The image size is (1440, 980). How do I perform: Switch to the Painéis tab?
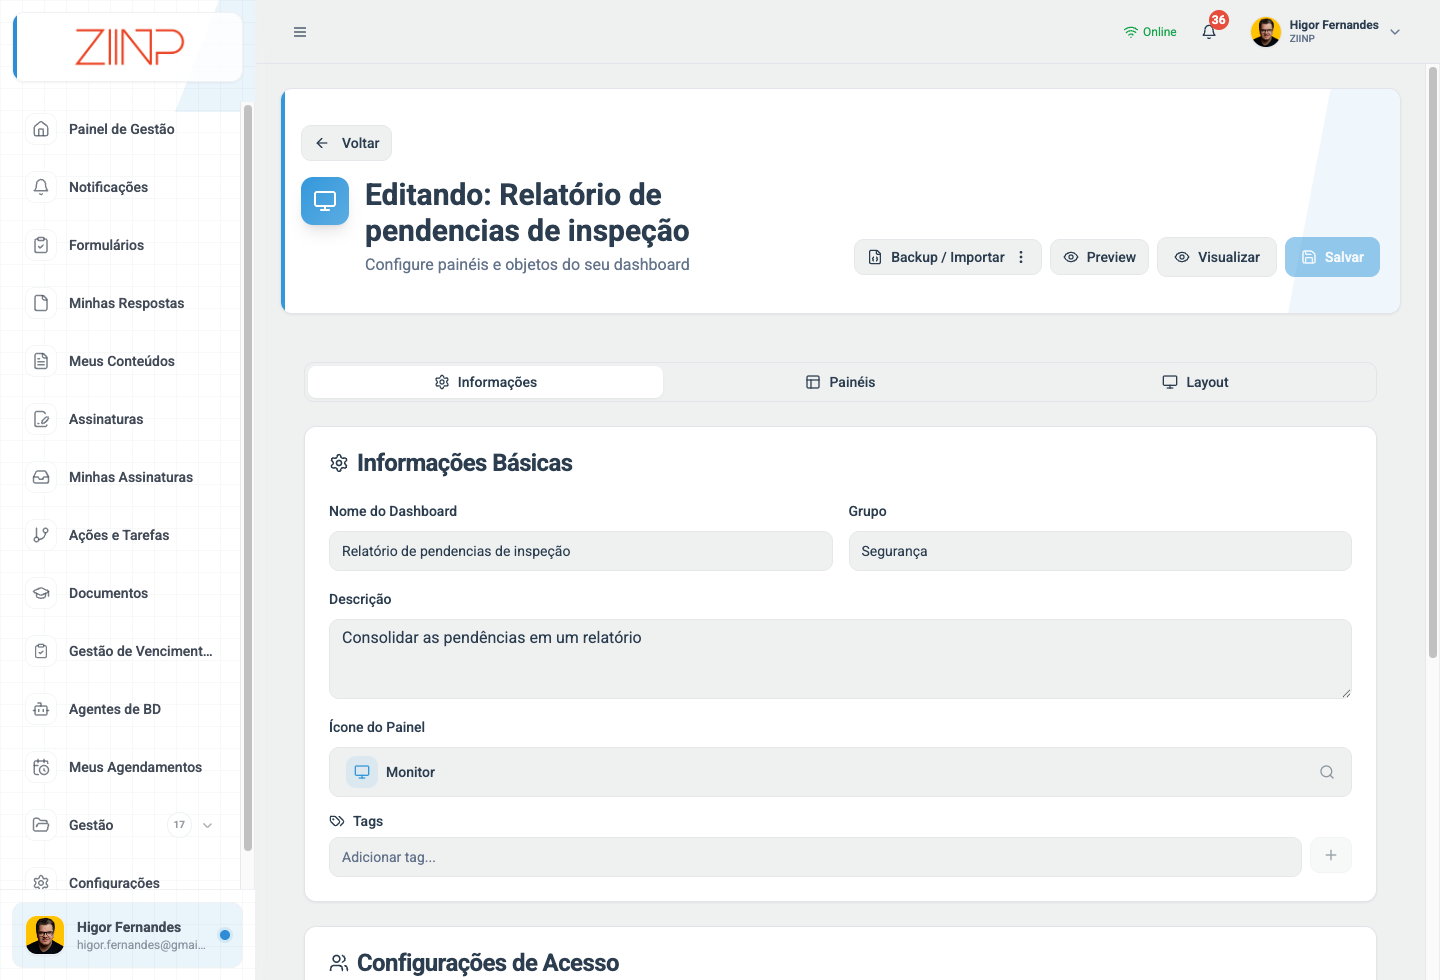click(840, 382)
